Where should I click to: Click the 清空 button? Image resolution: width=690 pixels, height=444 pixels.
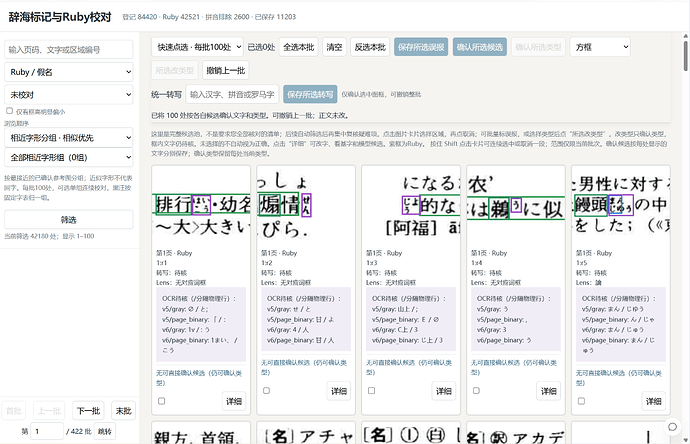coord(334,47)
